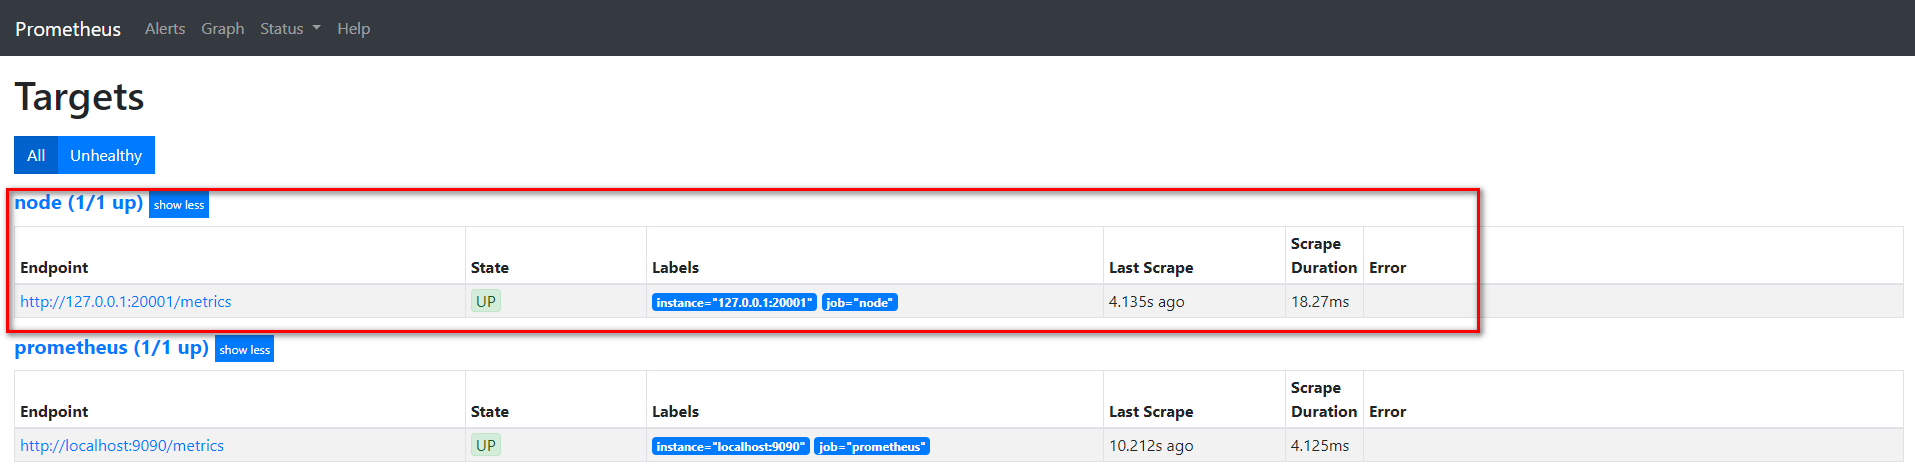
Task: Open the Help link in navbar
Action: click(353, 29)
